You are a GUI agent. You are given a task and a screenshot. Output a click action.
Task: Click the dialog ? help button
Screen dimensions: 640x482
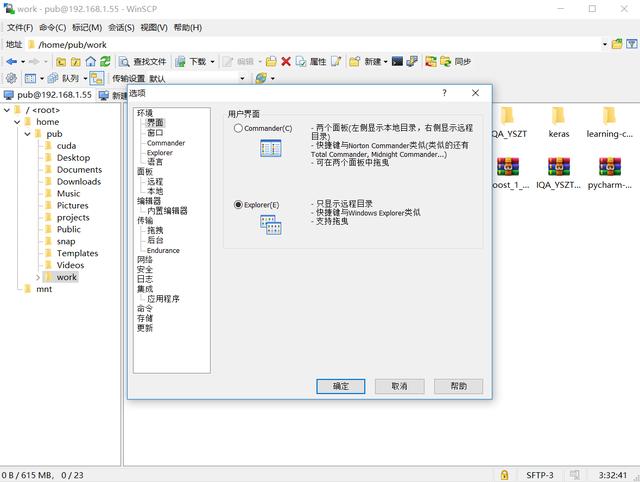click(x=444, y=93)
